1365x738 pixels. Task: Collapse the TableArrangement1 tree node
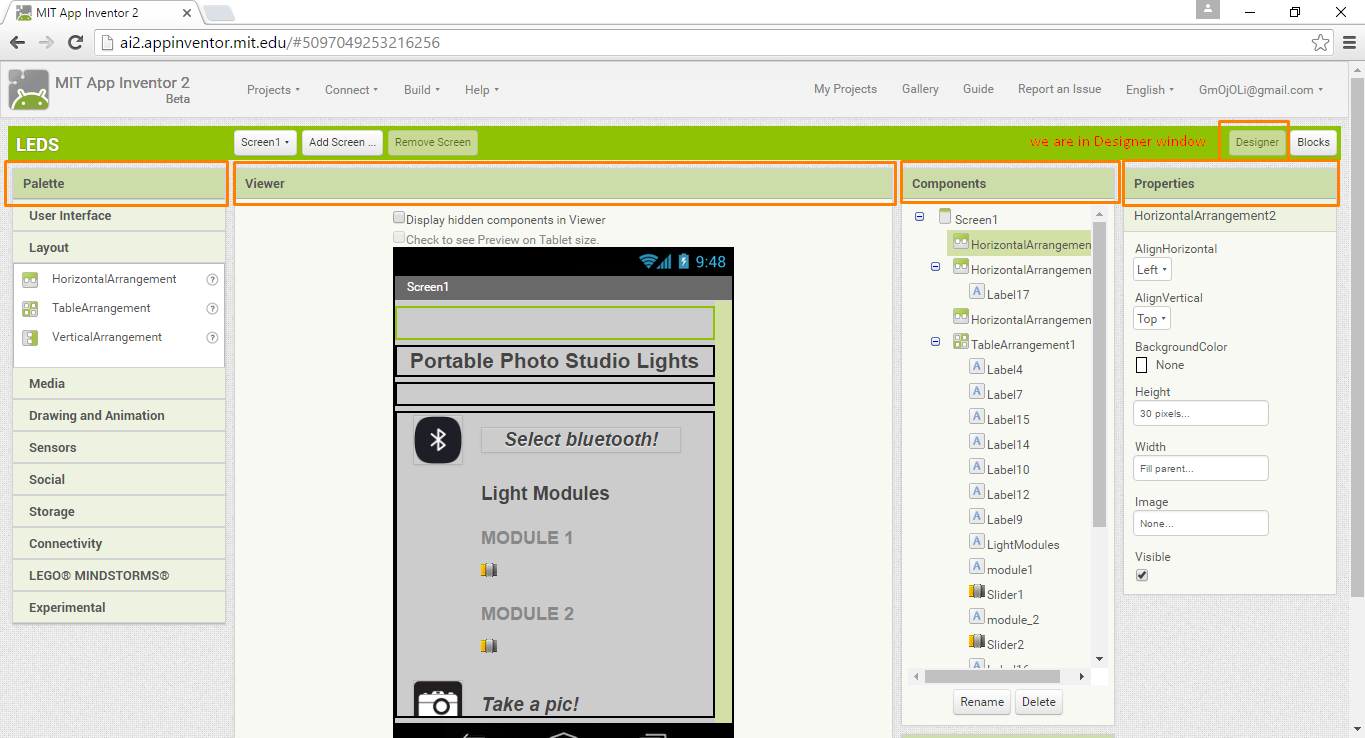click(935, 342)
